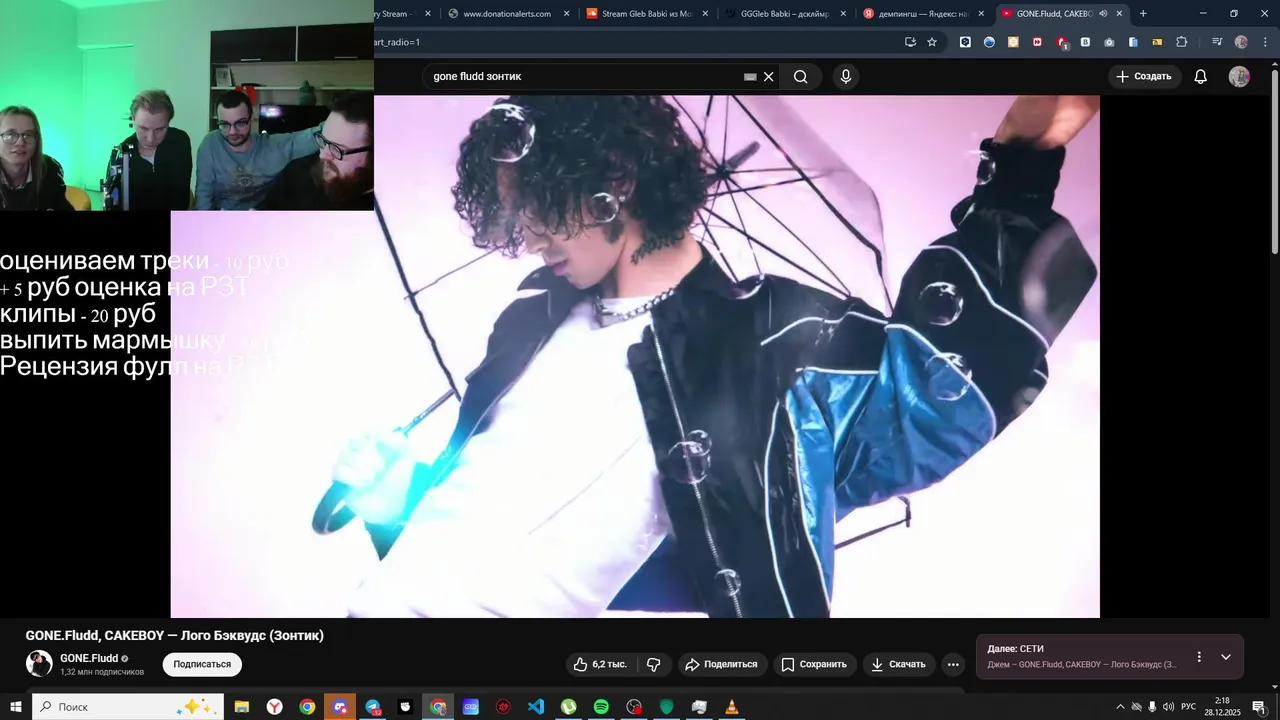Open the Windows notification center icon
Screen dimensions: 1280x720
(1258, 707)
